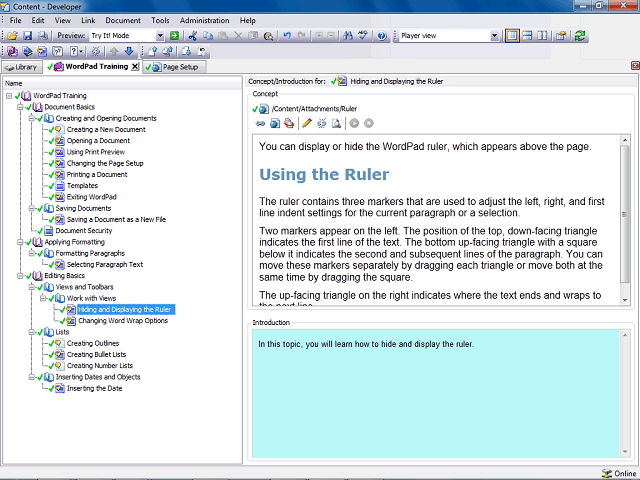The height and width of the screenshot is (480, 640).
Task: Select the Templates tree item
Action: 82,186
